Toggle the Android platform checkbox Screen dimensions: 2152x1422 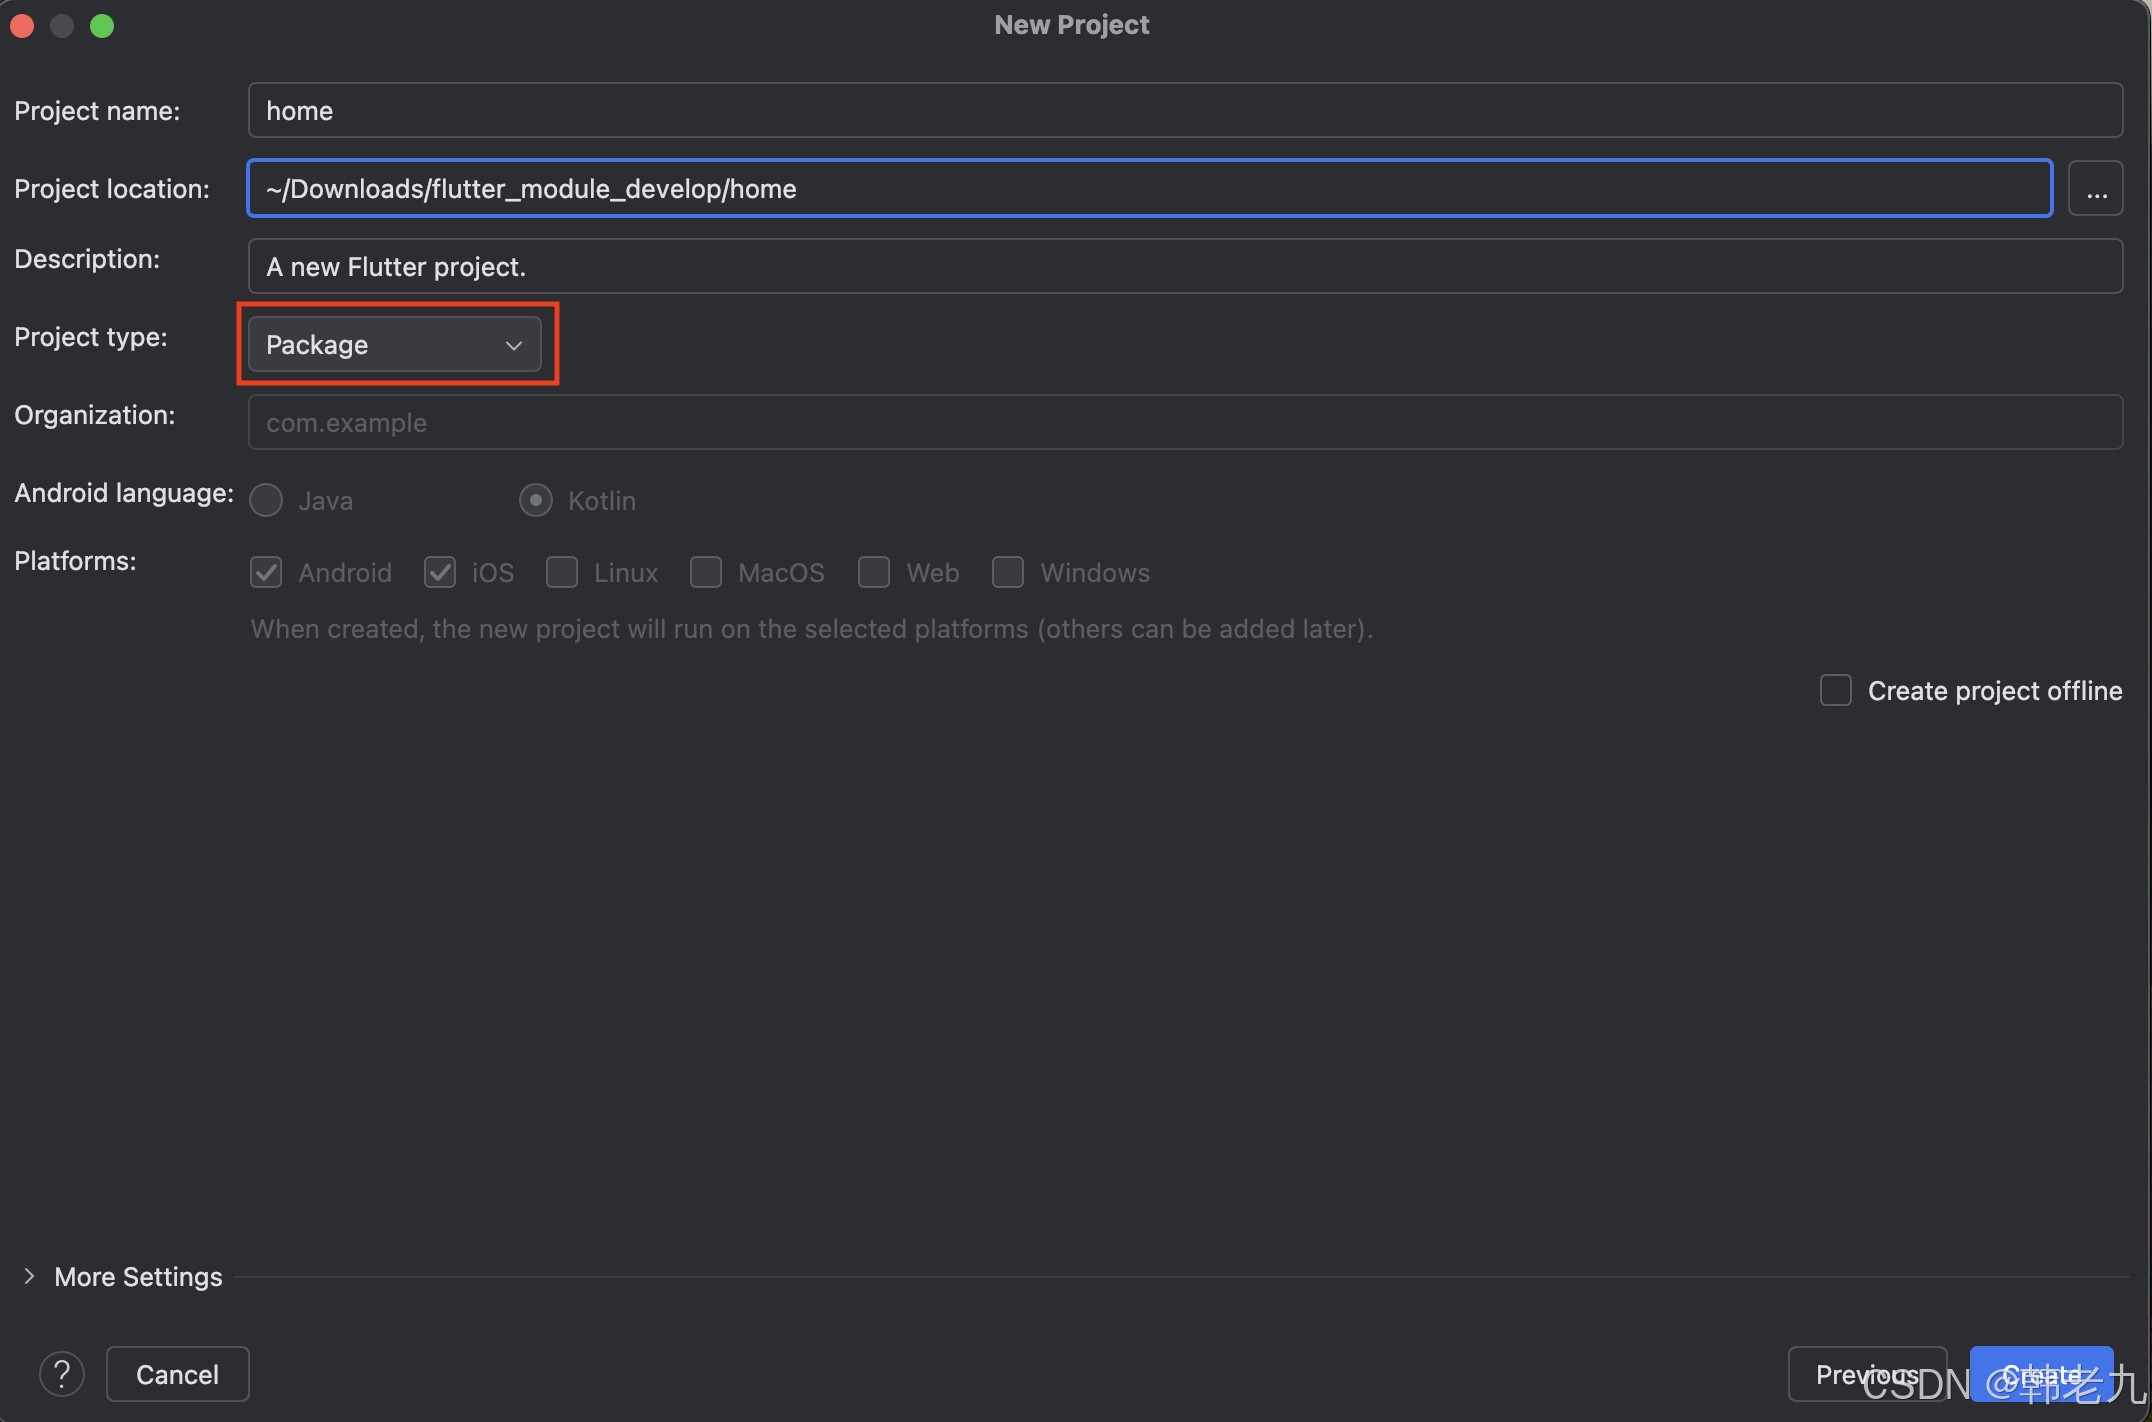266,572
